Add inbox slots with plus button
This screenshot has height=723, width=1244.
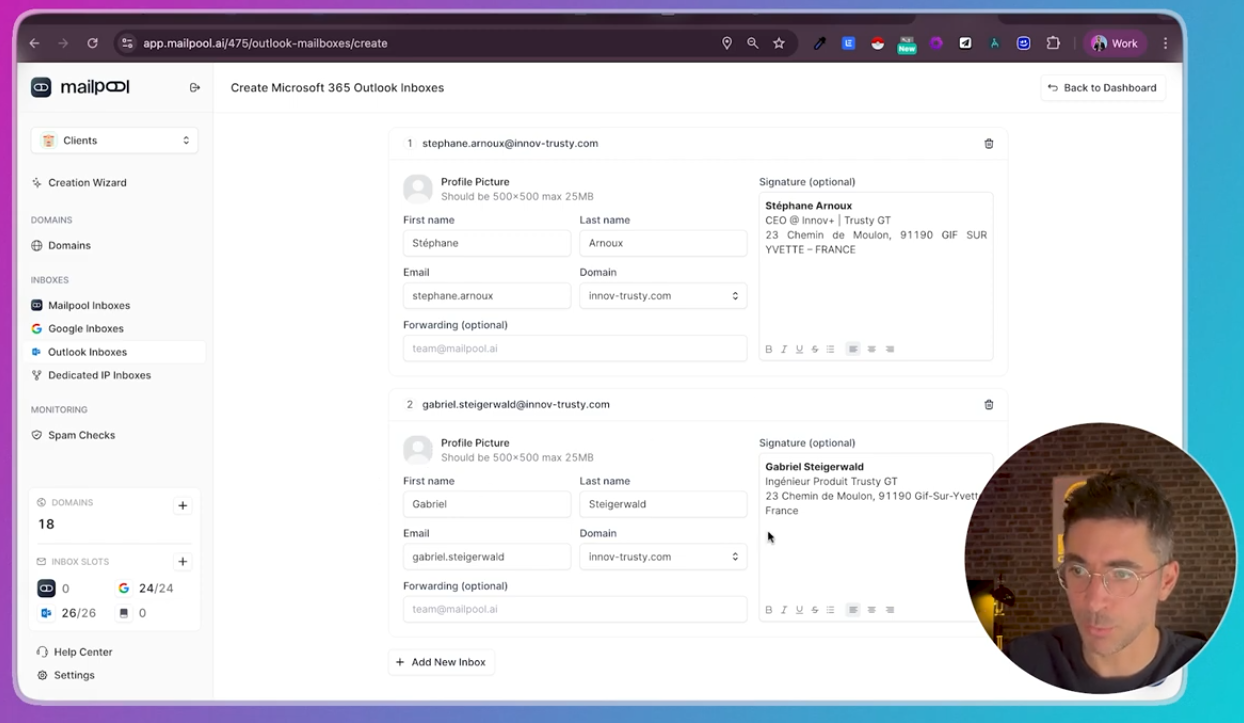(x=183, y=562)
